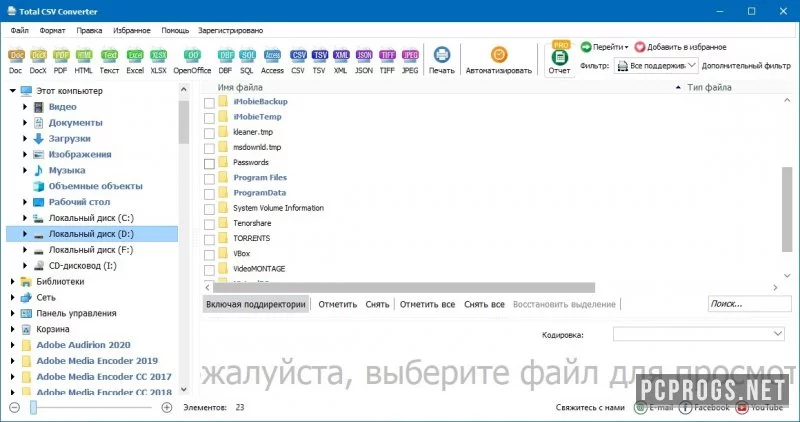Click the file list horizontal scrollbar
The image size is (800, 422).
404,288
